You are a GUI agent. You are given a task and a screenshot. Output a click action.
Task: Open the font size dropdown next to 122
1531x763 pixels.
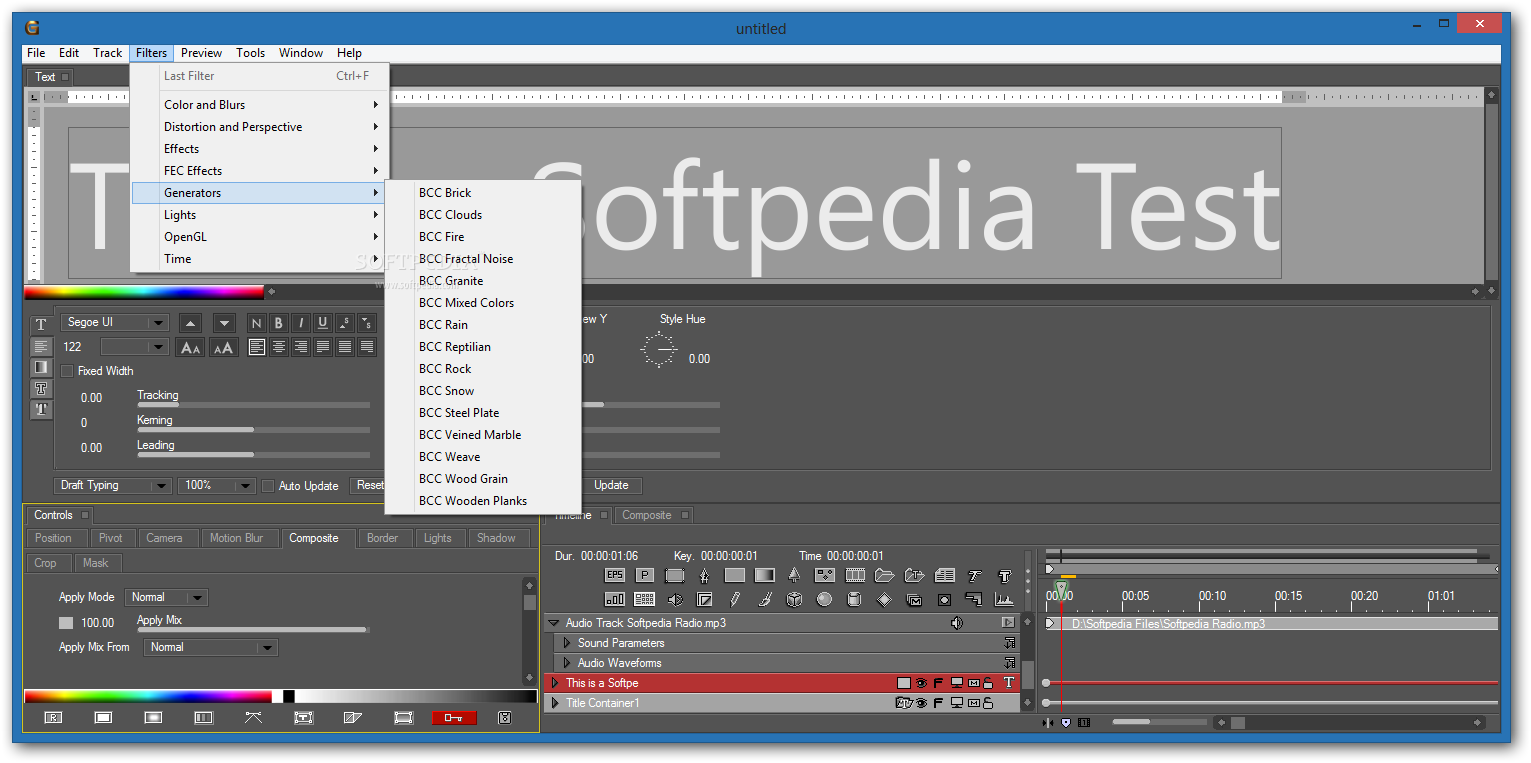click(x=135, y=347)
